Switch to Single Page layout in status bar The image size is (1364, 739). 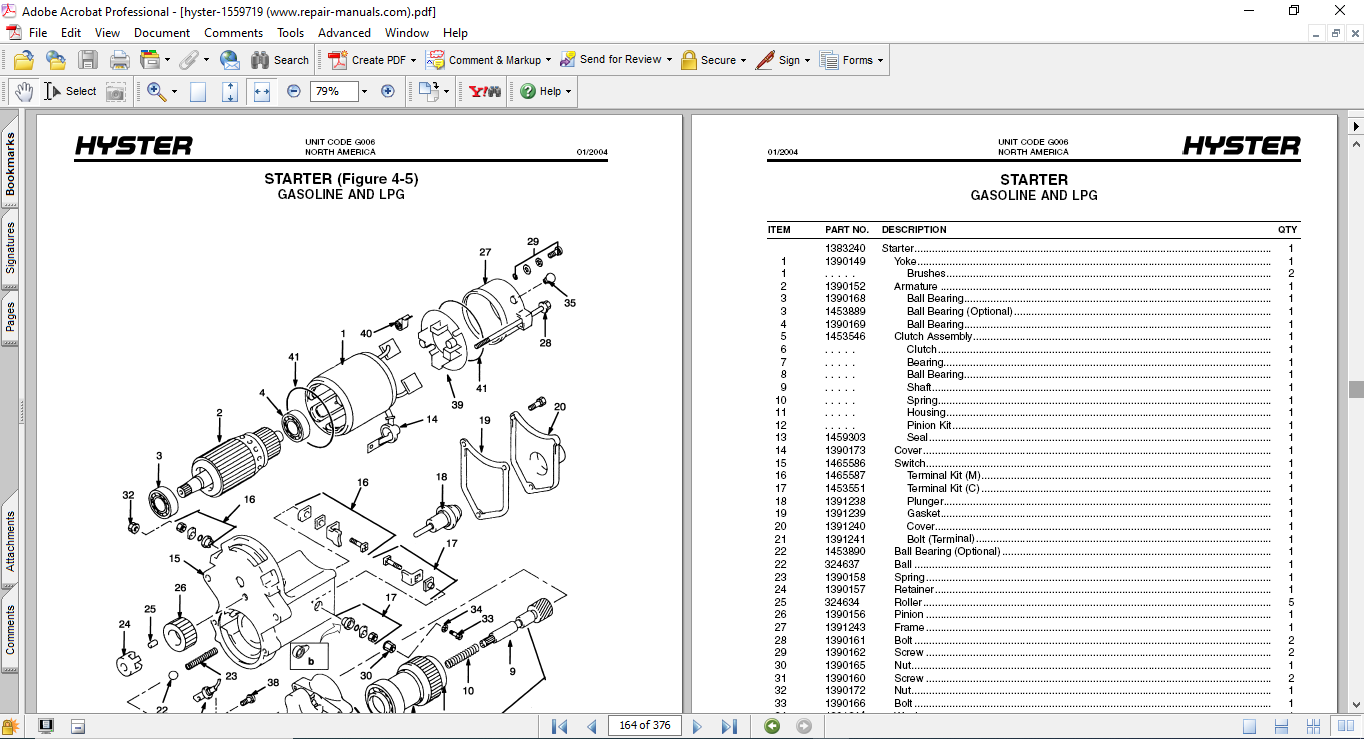(x=1249, y=726)
